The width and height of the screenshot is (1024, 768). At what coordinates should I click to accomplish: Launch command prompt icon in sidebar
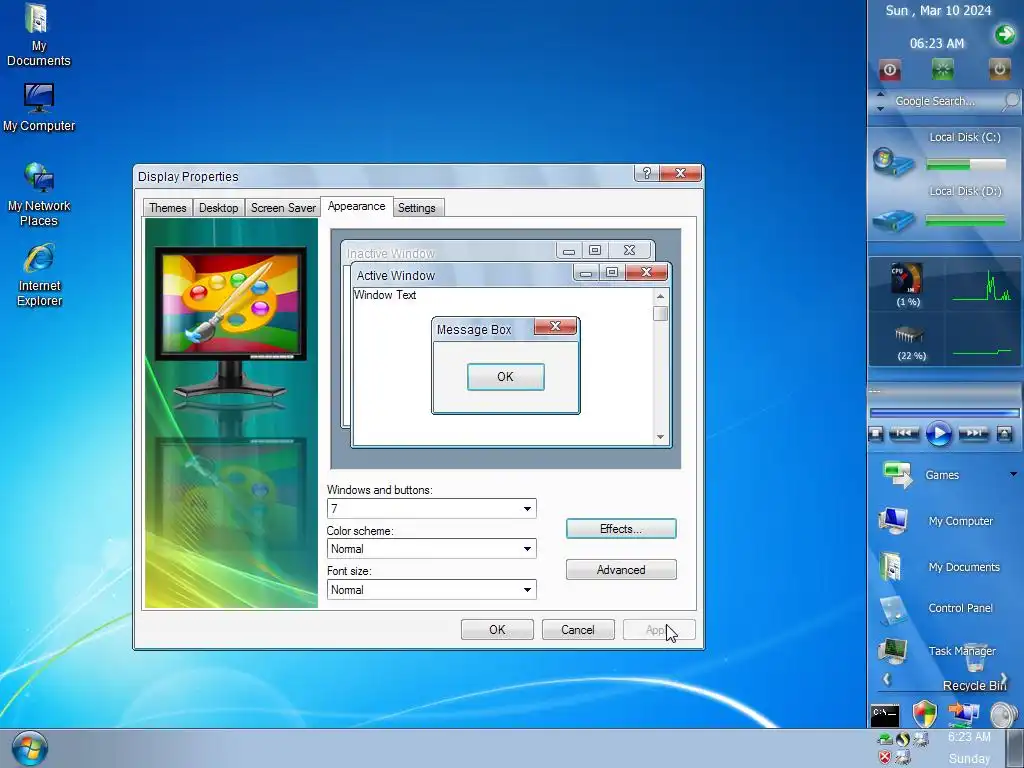(885, 716)
